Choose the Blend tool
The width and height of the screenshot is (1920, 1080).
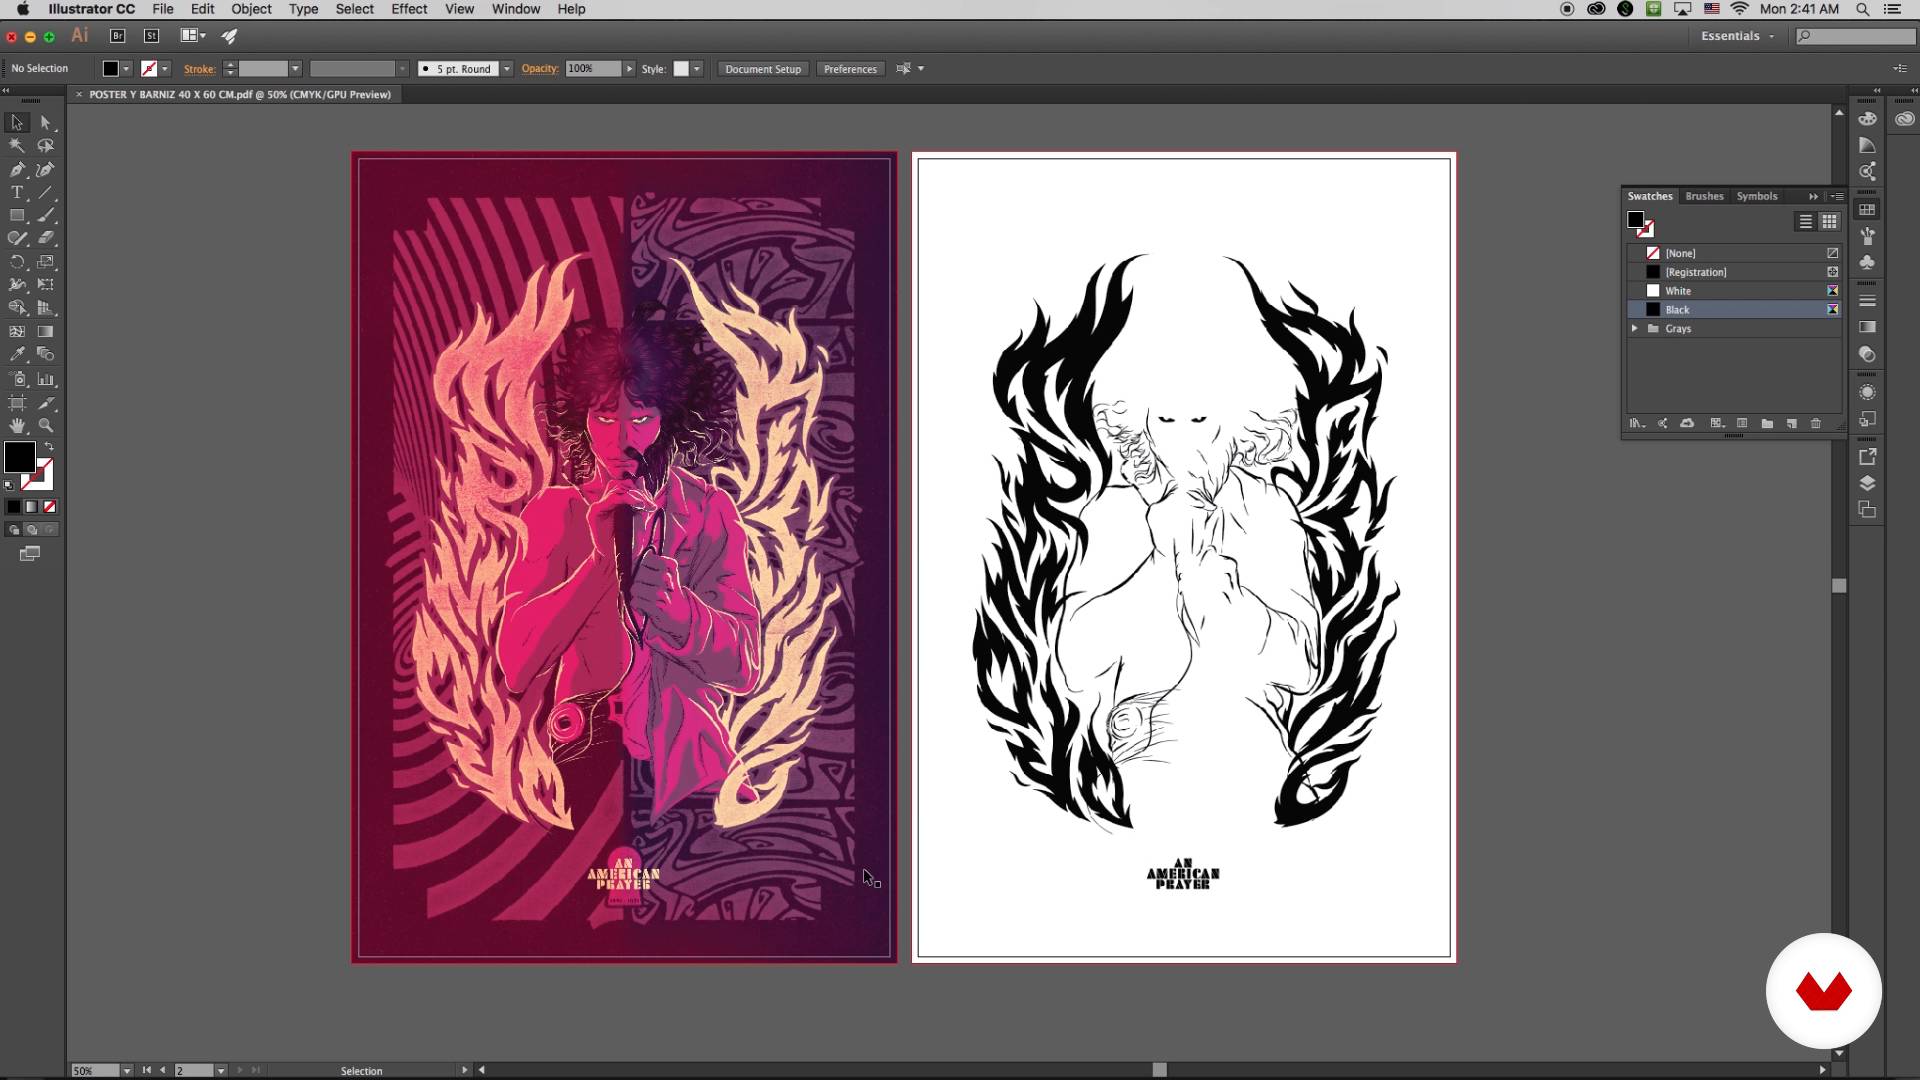(46, 354)
